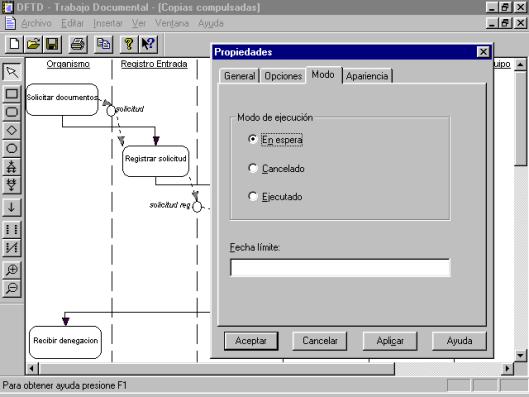Select the Recibir denegacion activity node
Screen dimensions: 529x397
[65, 342]
